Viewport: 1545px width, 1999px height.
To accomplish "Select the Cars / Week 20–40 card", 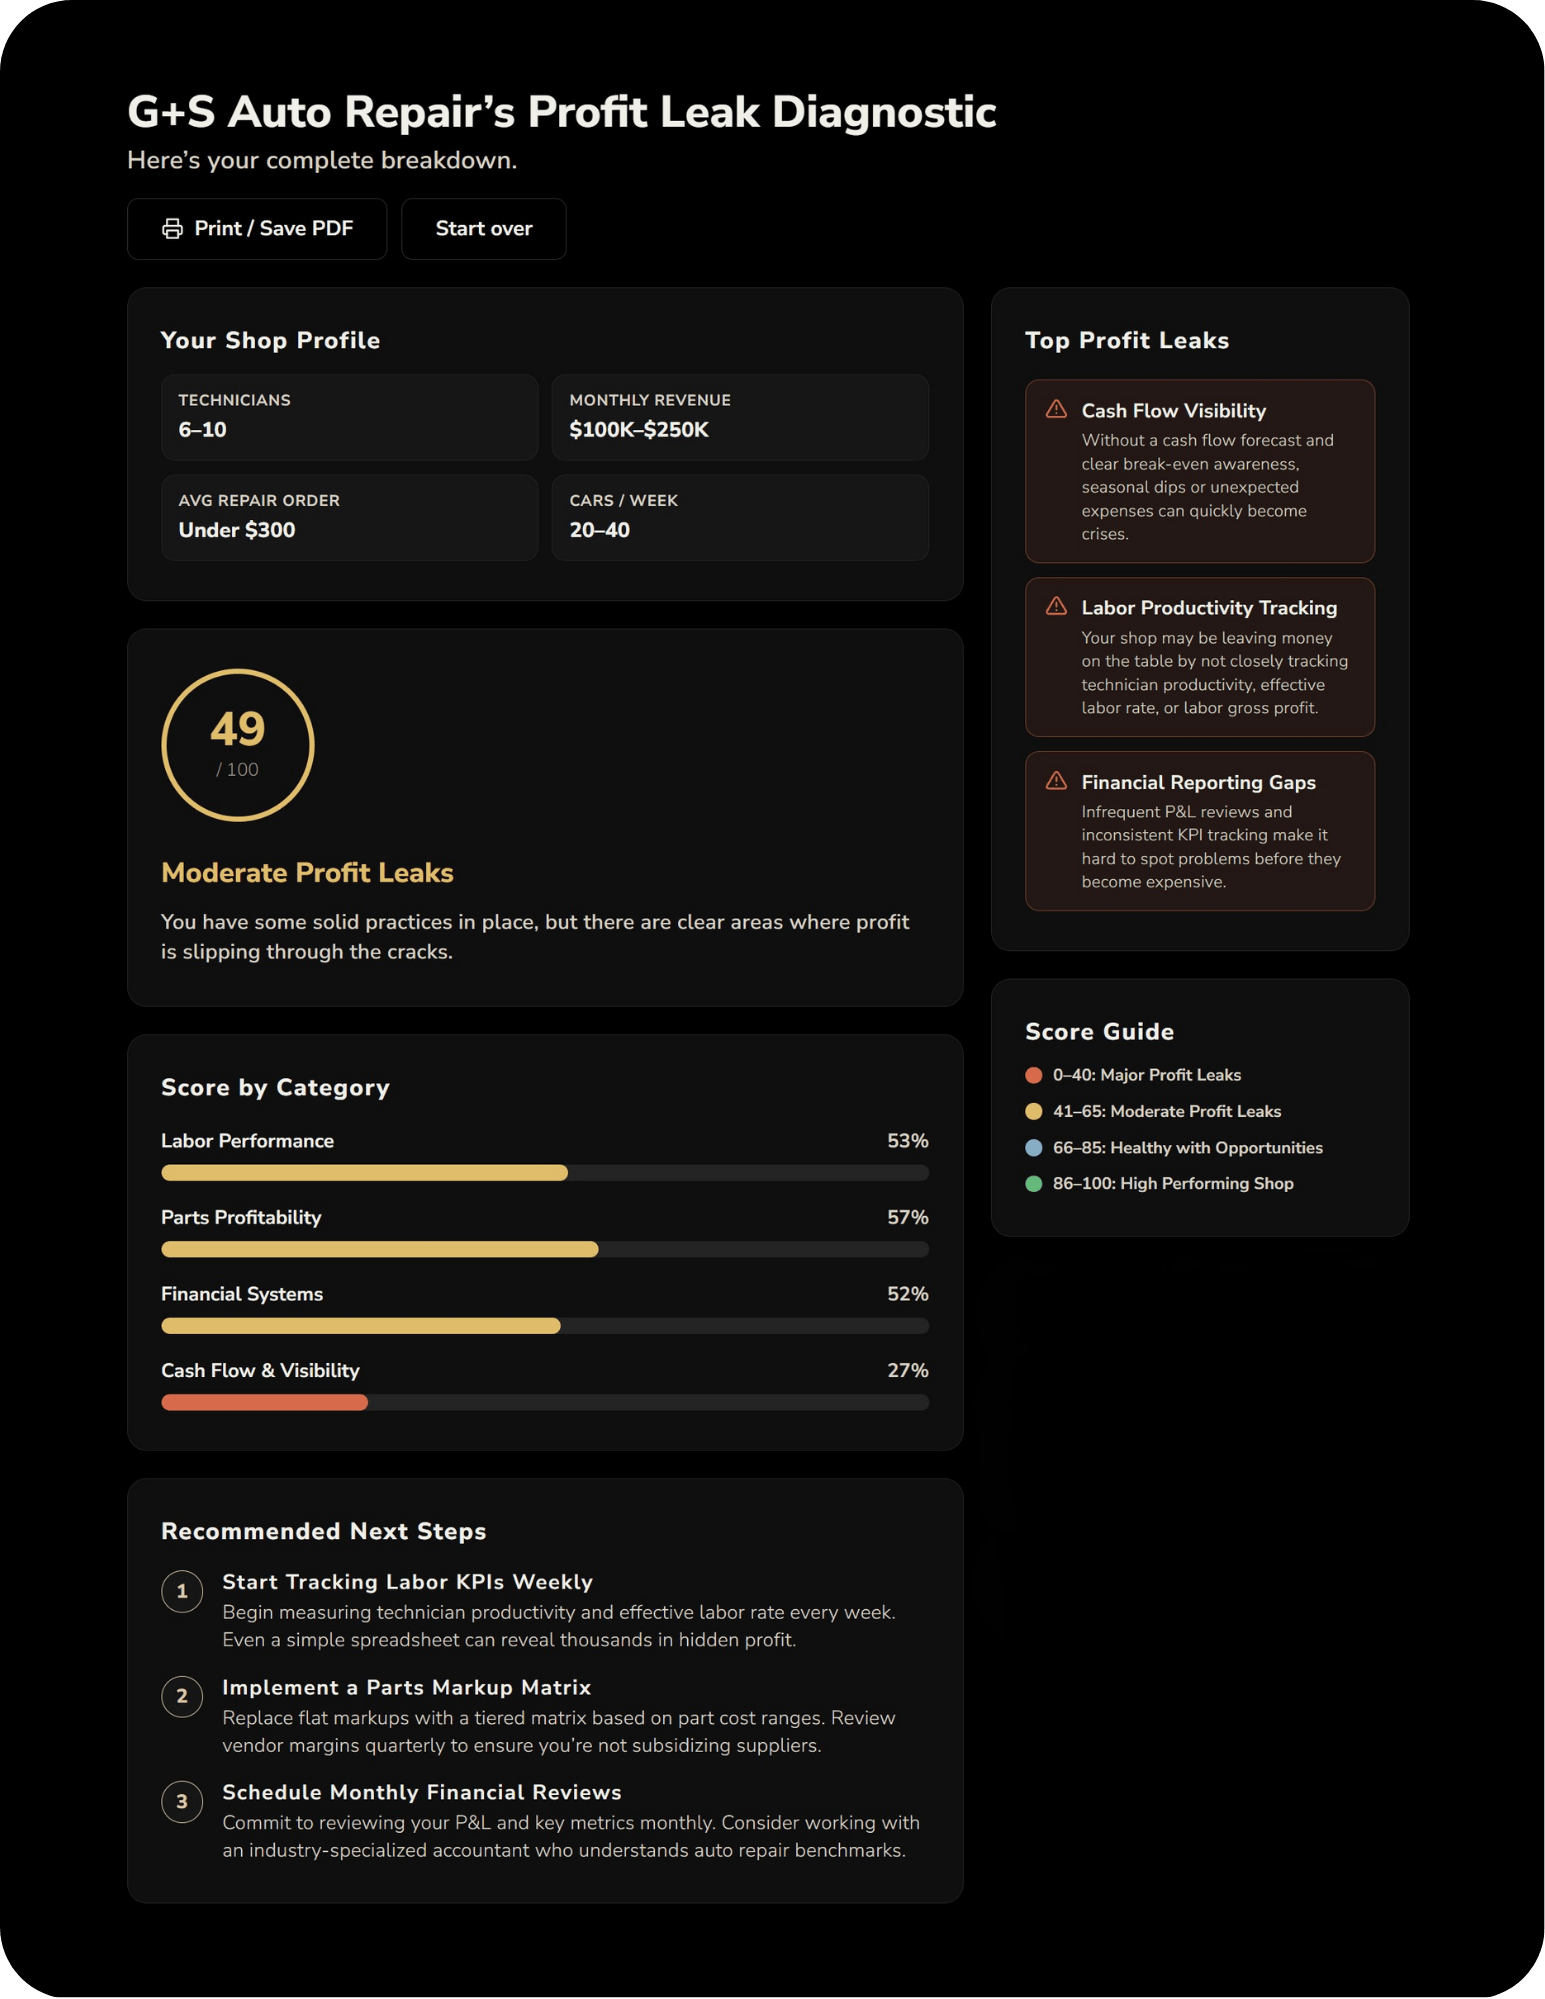I will 740,518.
